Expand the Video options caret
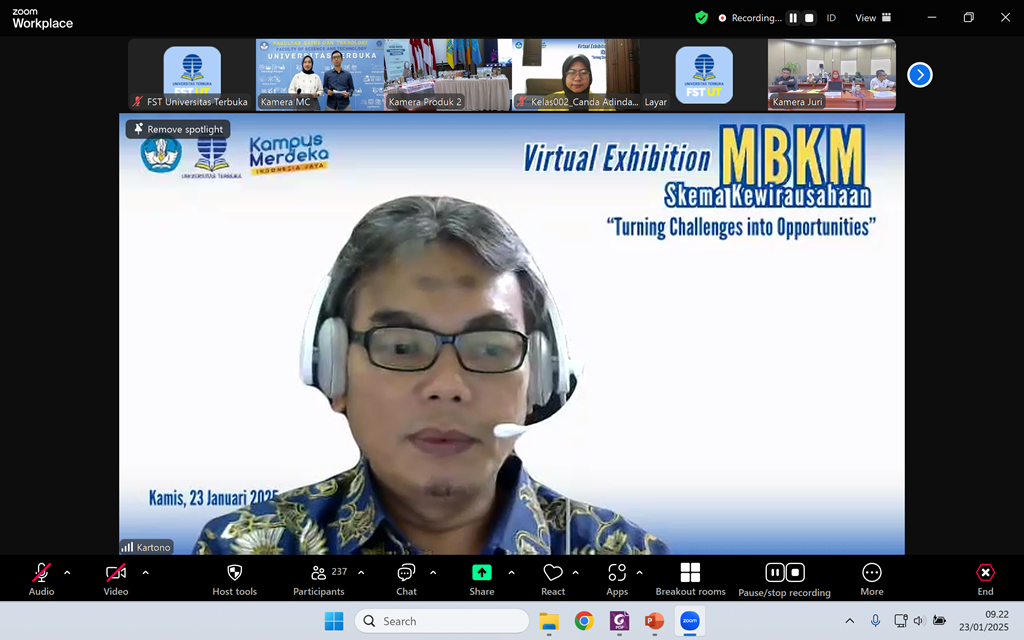 [x=145, y=573]
